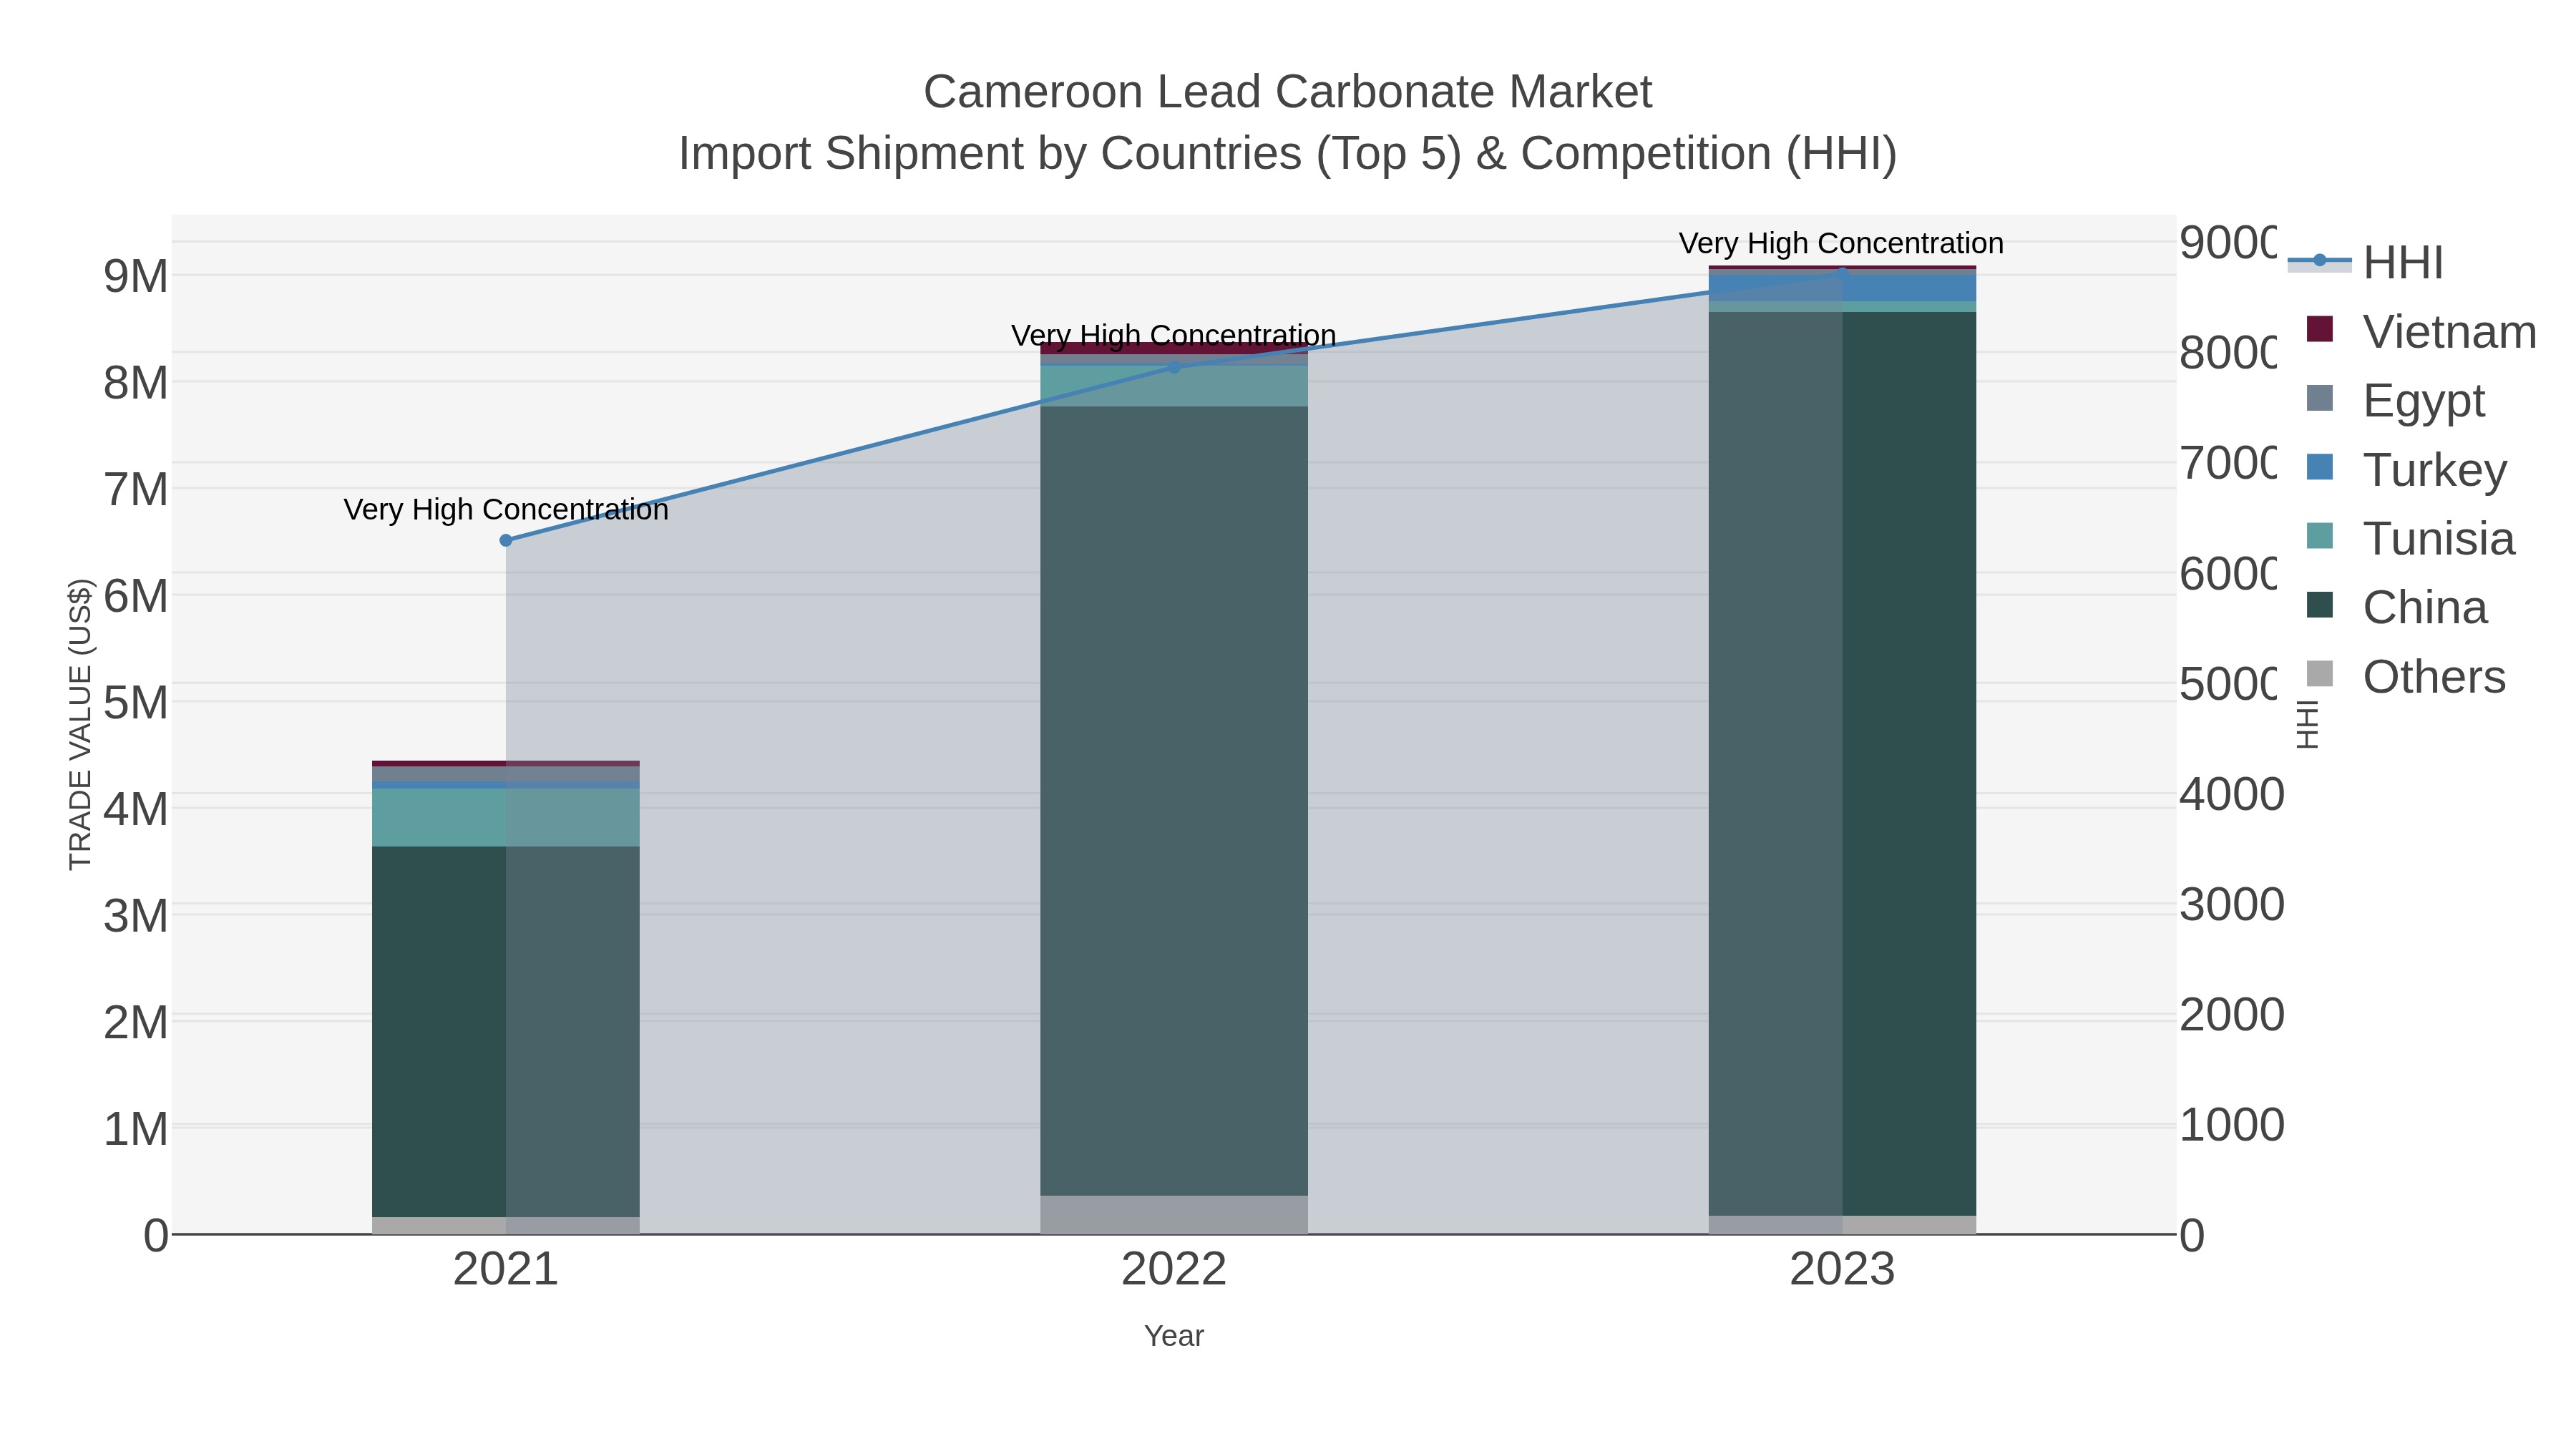Click the 4000 HHI axis tick label
This screenshot has height=1449, width=2576.
pos(2232,794)
